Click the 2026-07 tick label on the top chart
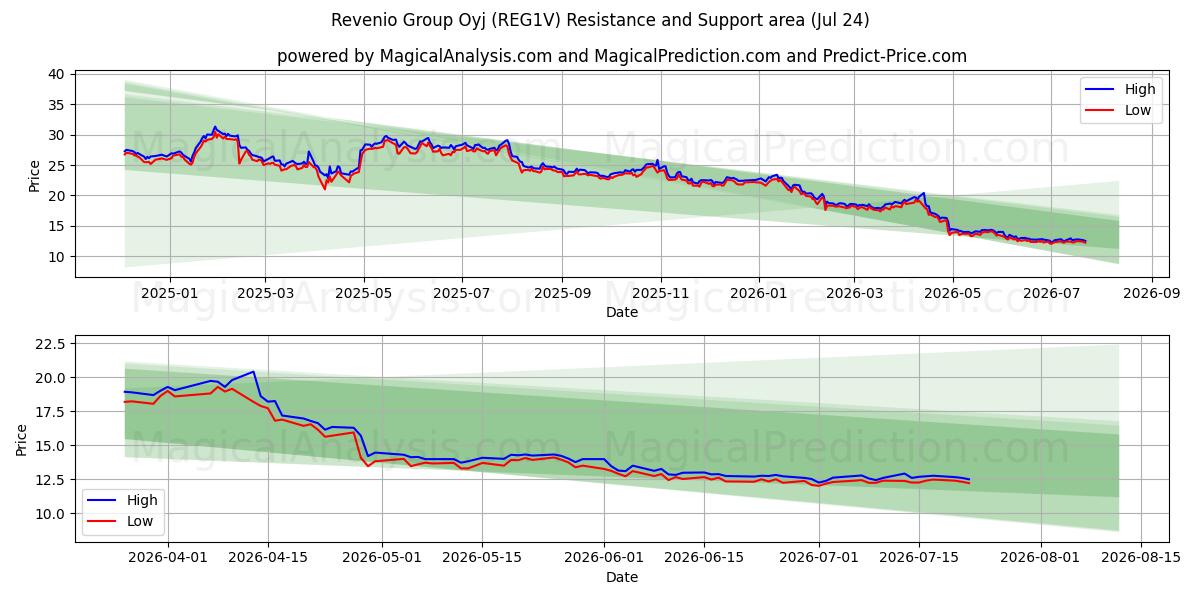Viewport: 1200px width, 600px height. (1050, 294)
